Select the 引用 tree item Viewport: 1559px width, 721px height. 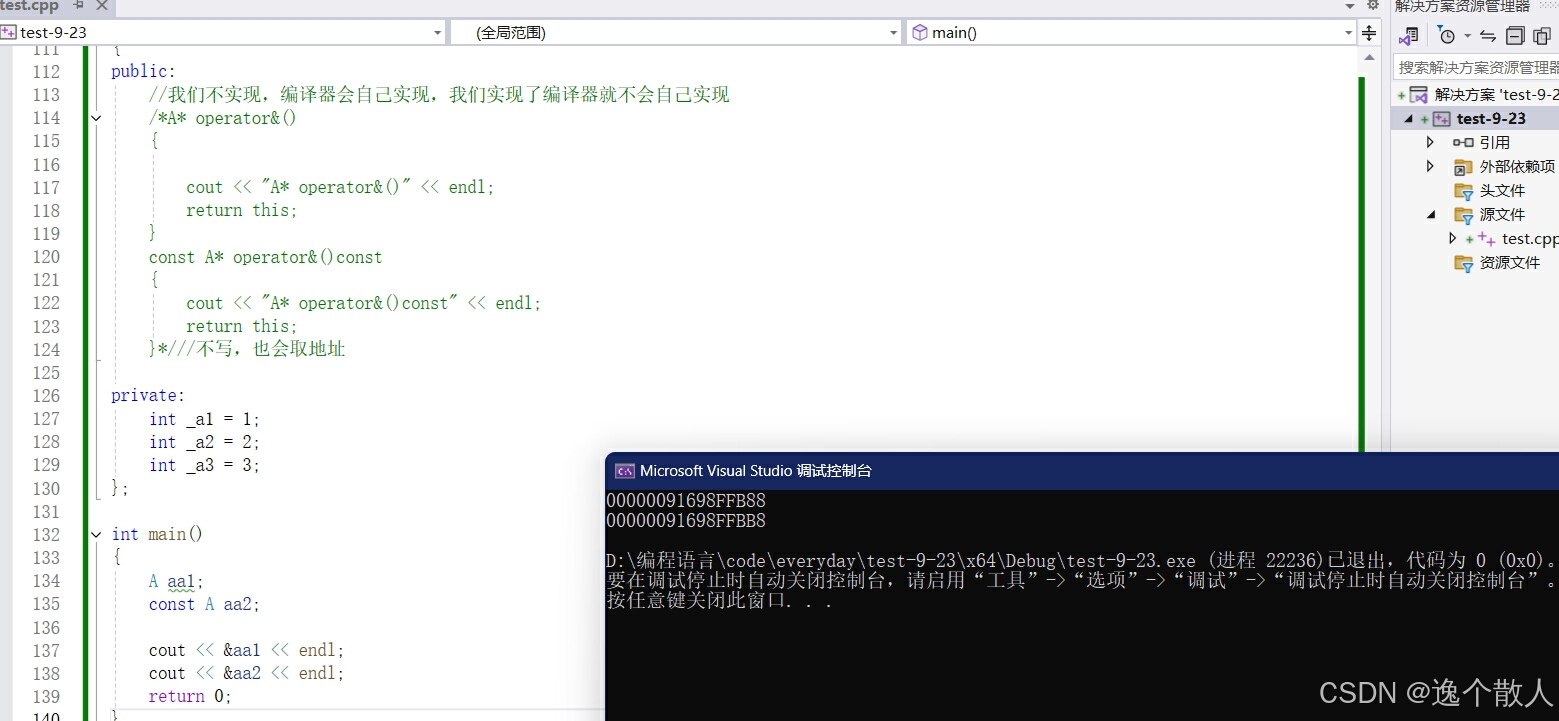point(1494,142)
